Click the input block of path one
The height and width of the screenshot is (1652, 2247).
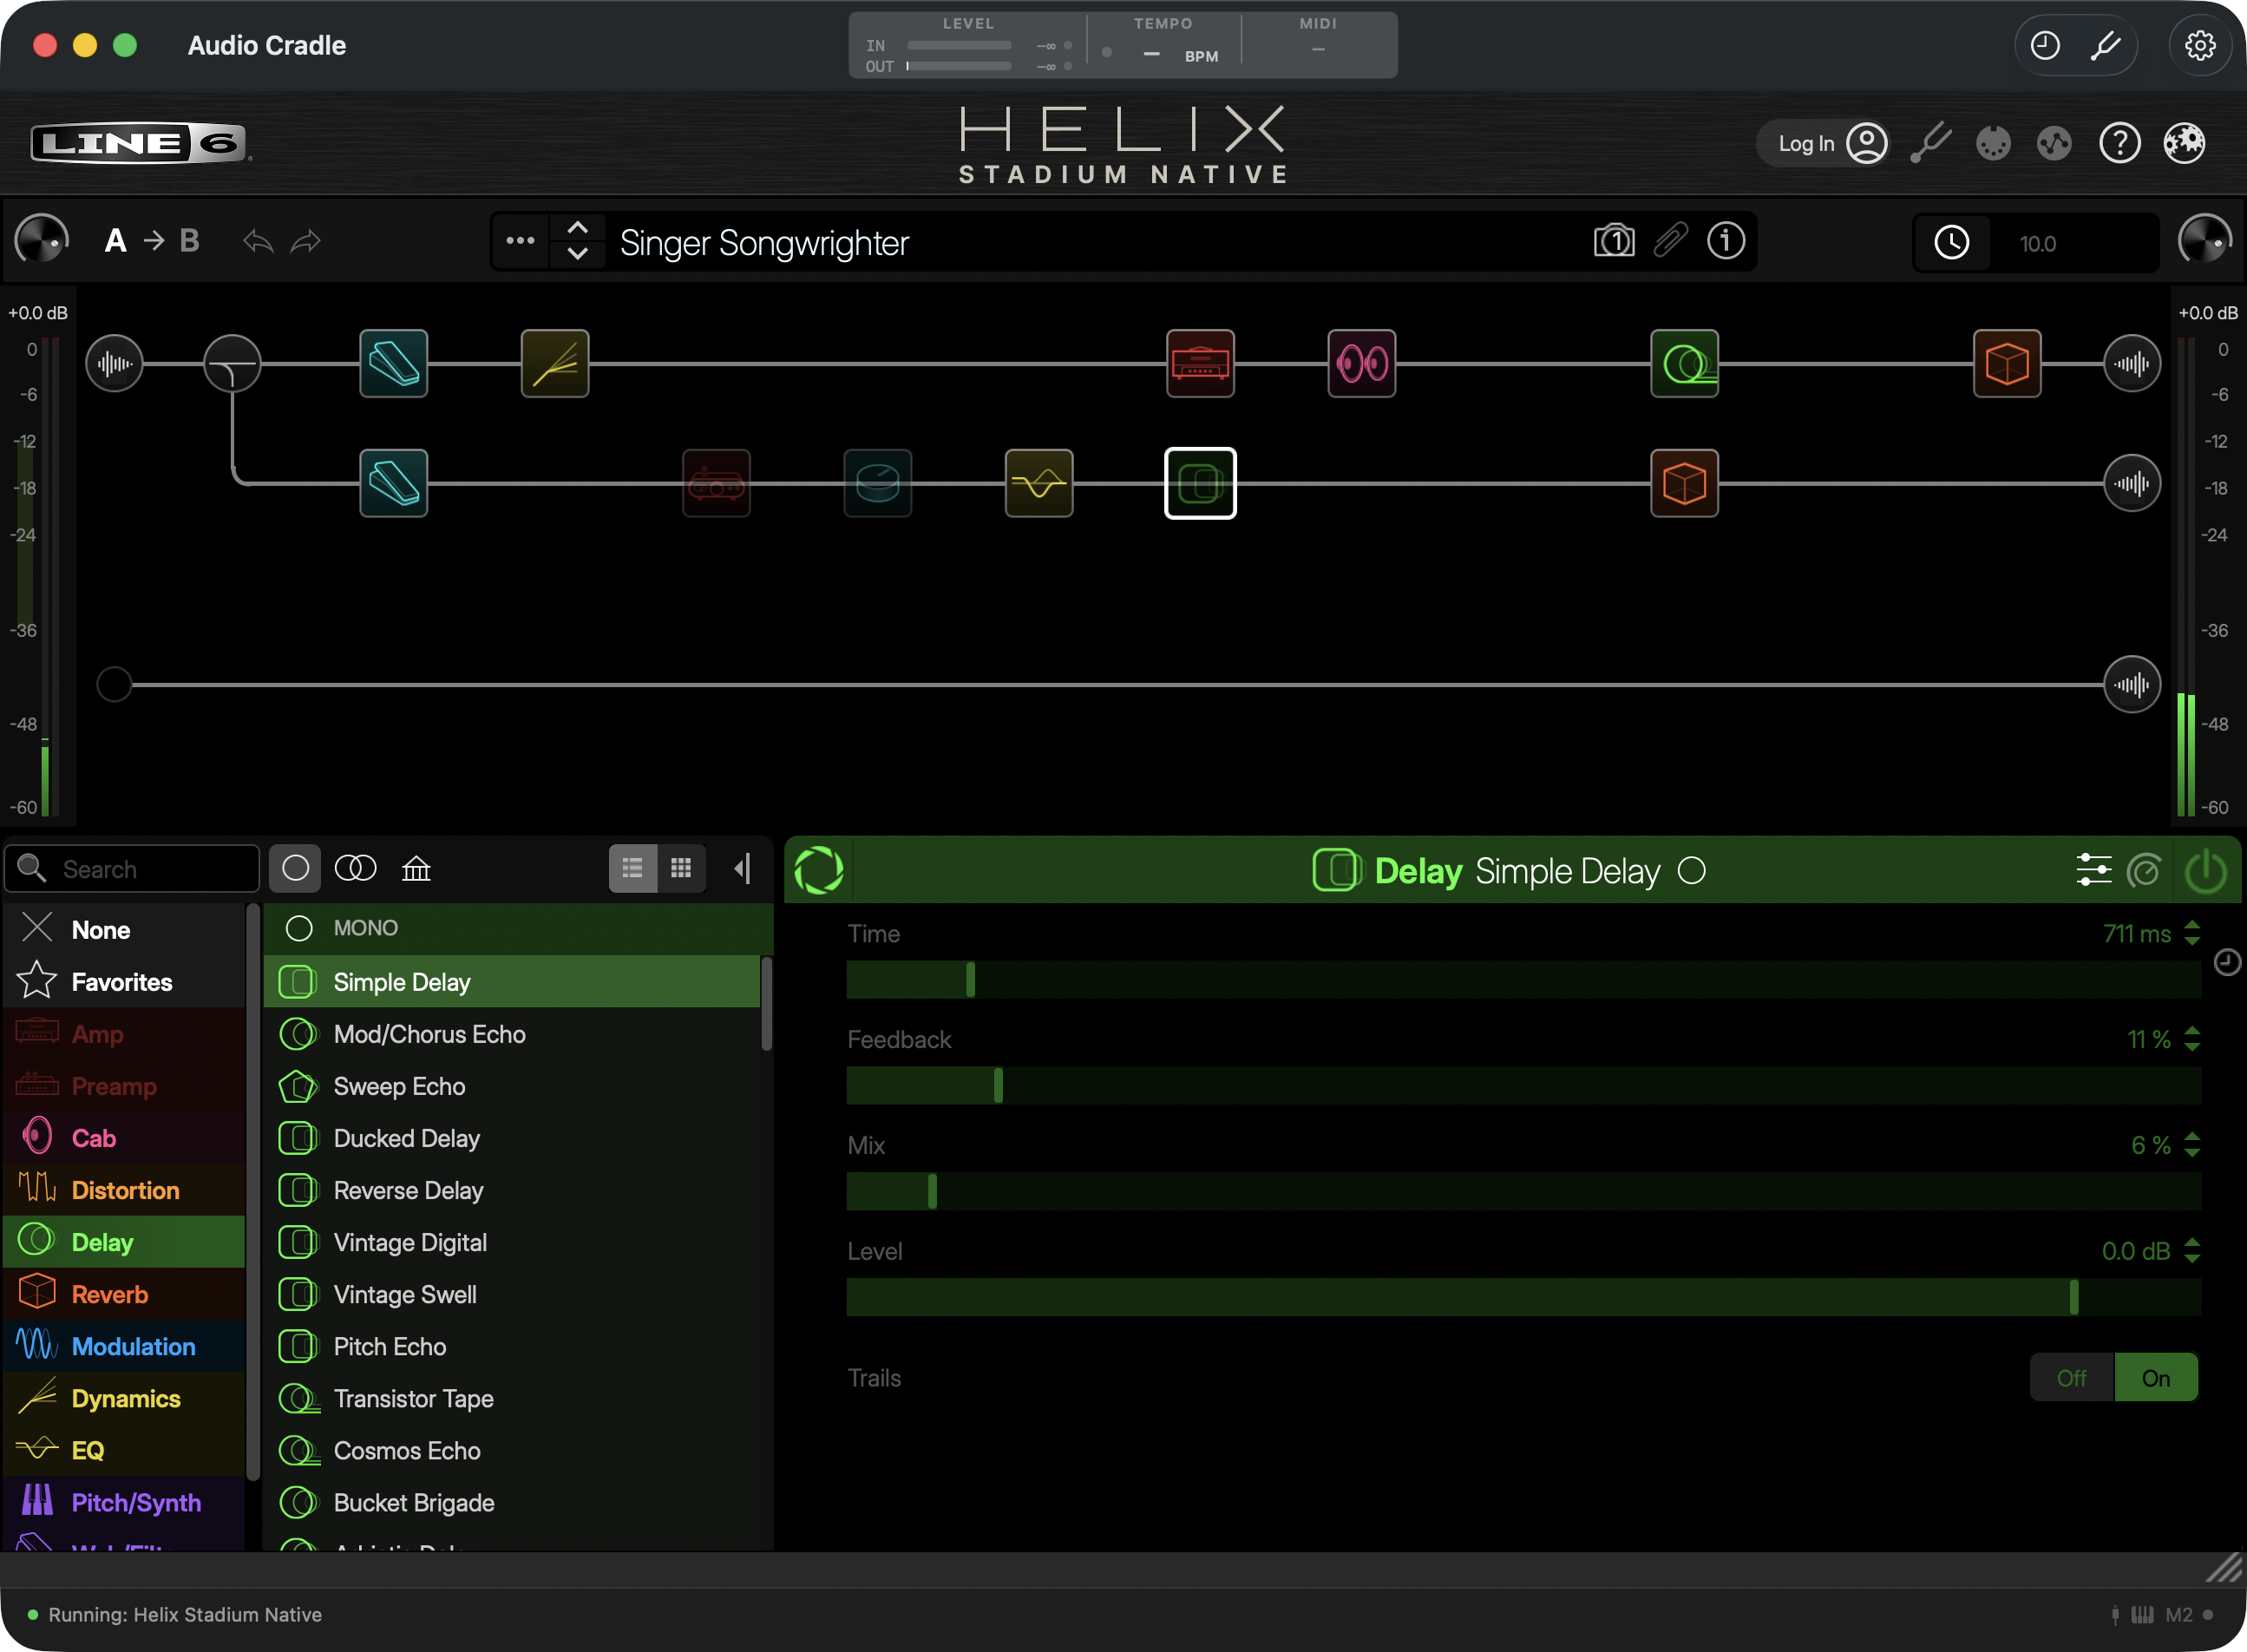pos(114,364)
